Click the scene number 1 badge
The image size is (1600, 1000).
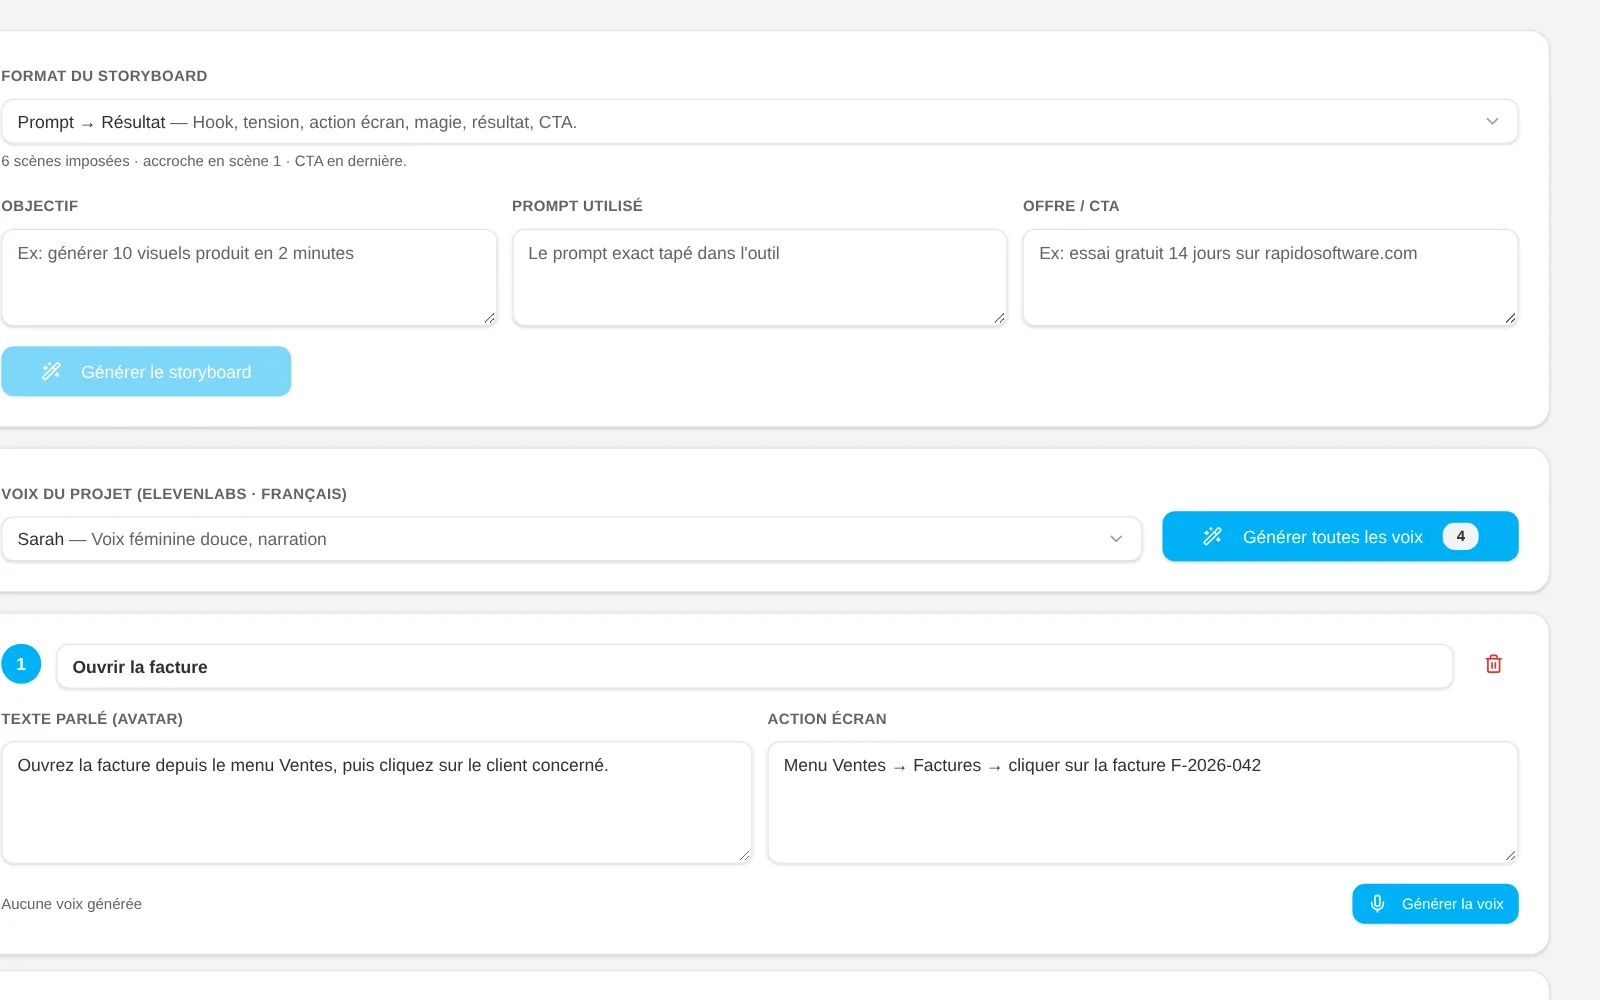tap(21, 664)
